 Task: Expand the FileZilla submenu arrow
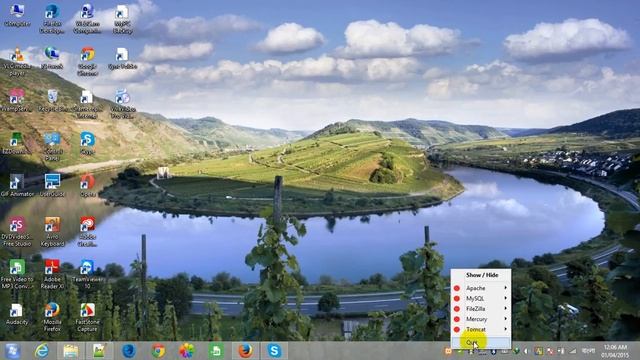[x=505, y=309]
